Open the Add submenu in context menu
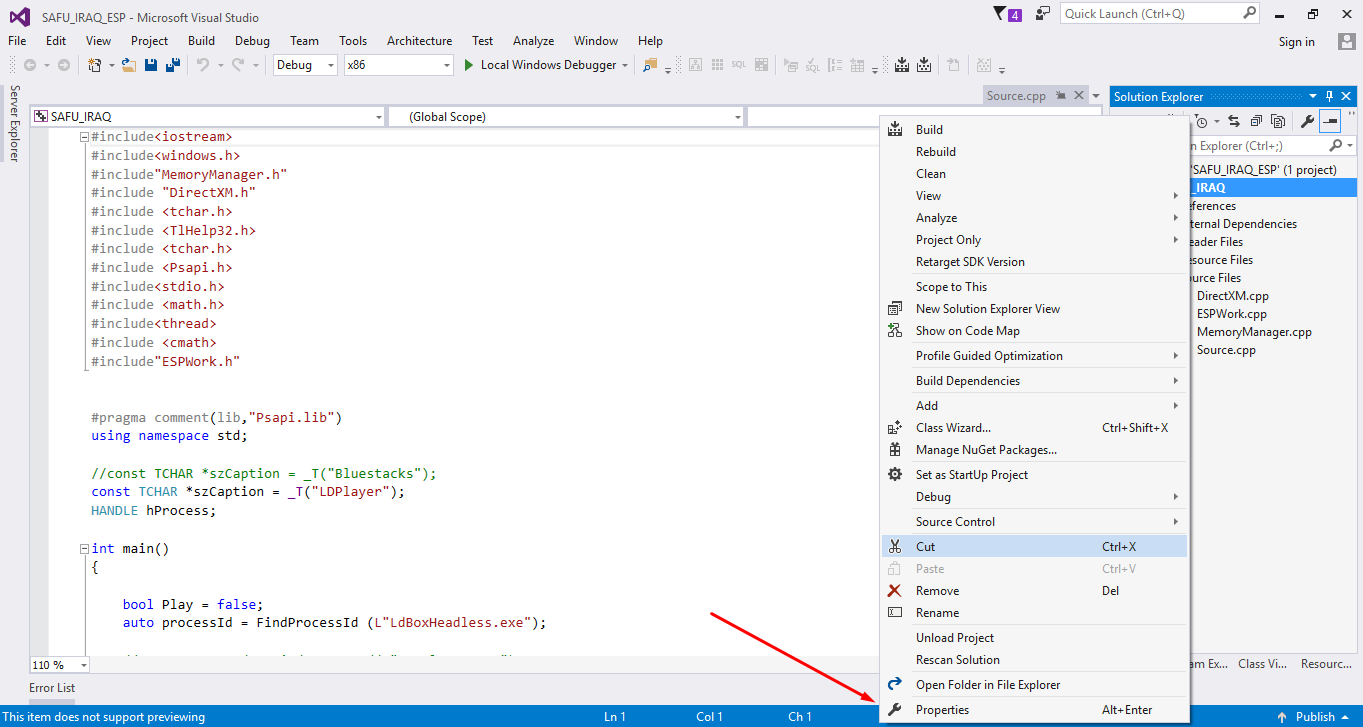 tap(1034, 406)
